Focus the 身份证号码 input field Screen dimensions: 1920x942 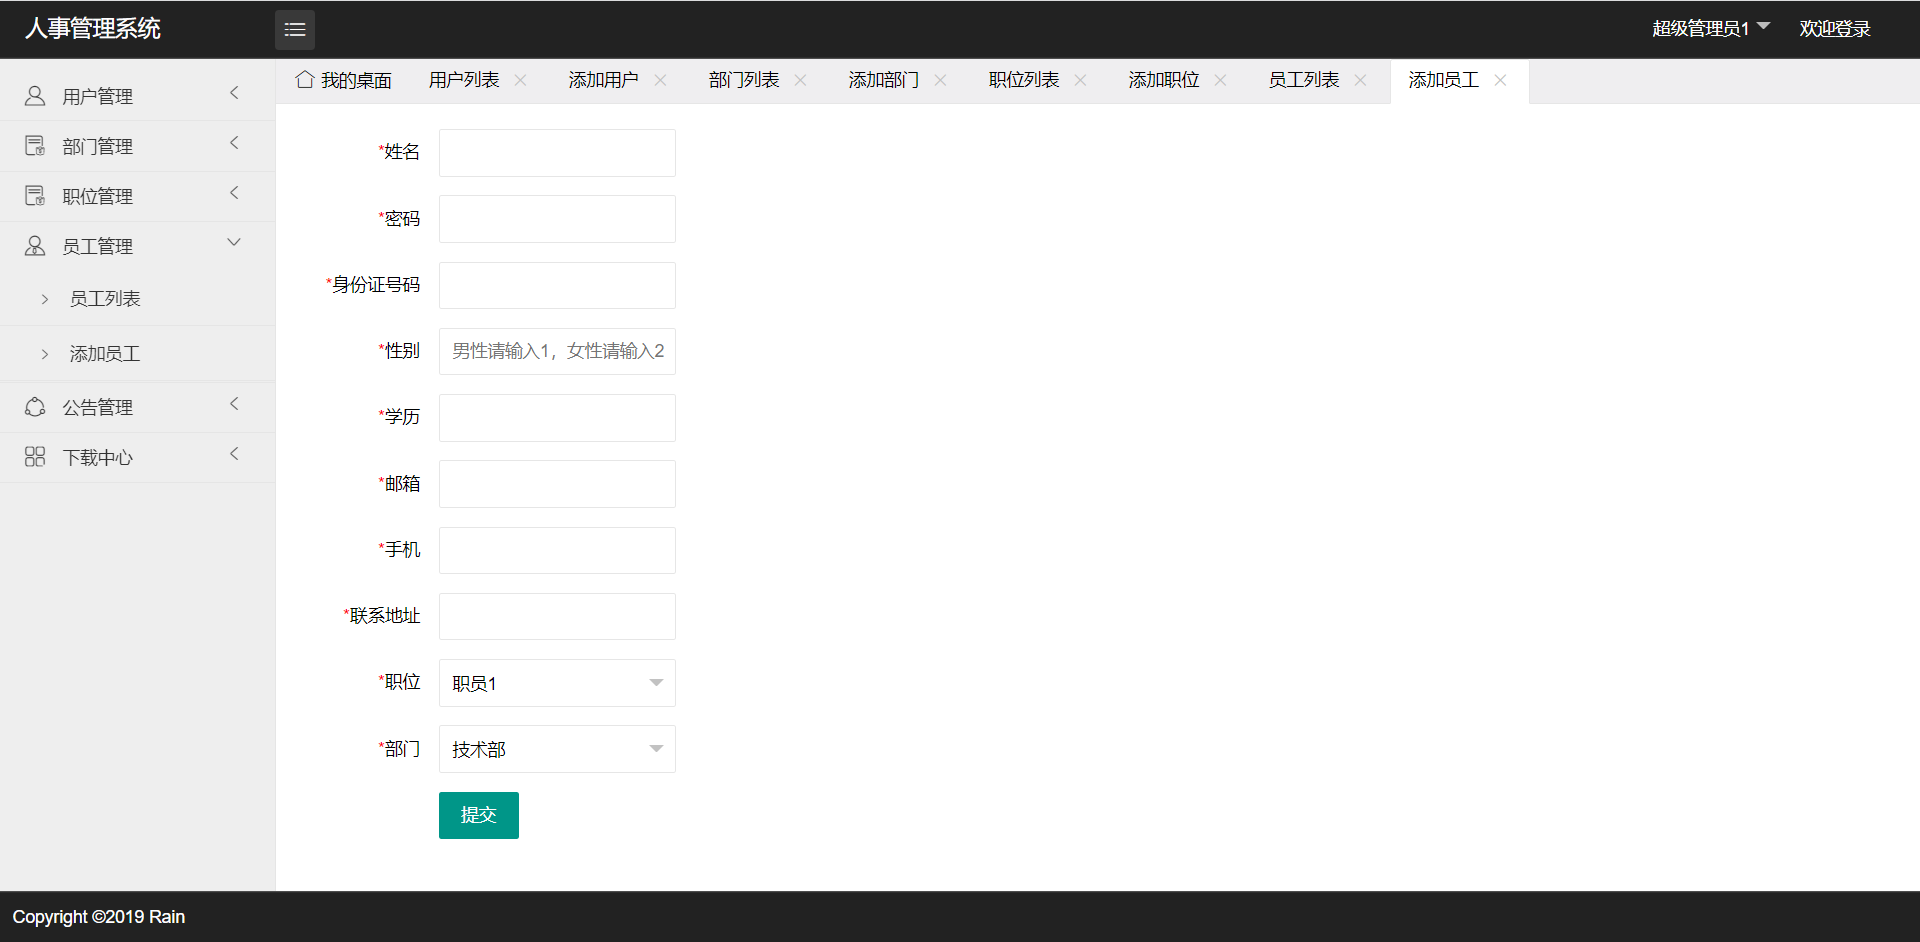tap(557, 285)
